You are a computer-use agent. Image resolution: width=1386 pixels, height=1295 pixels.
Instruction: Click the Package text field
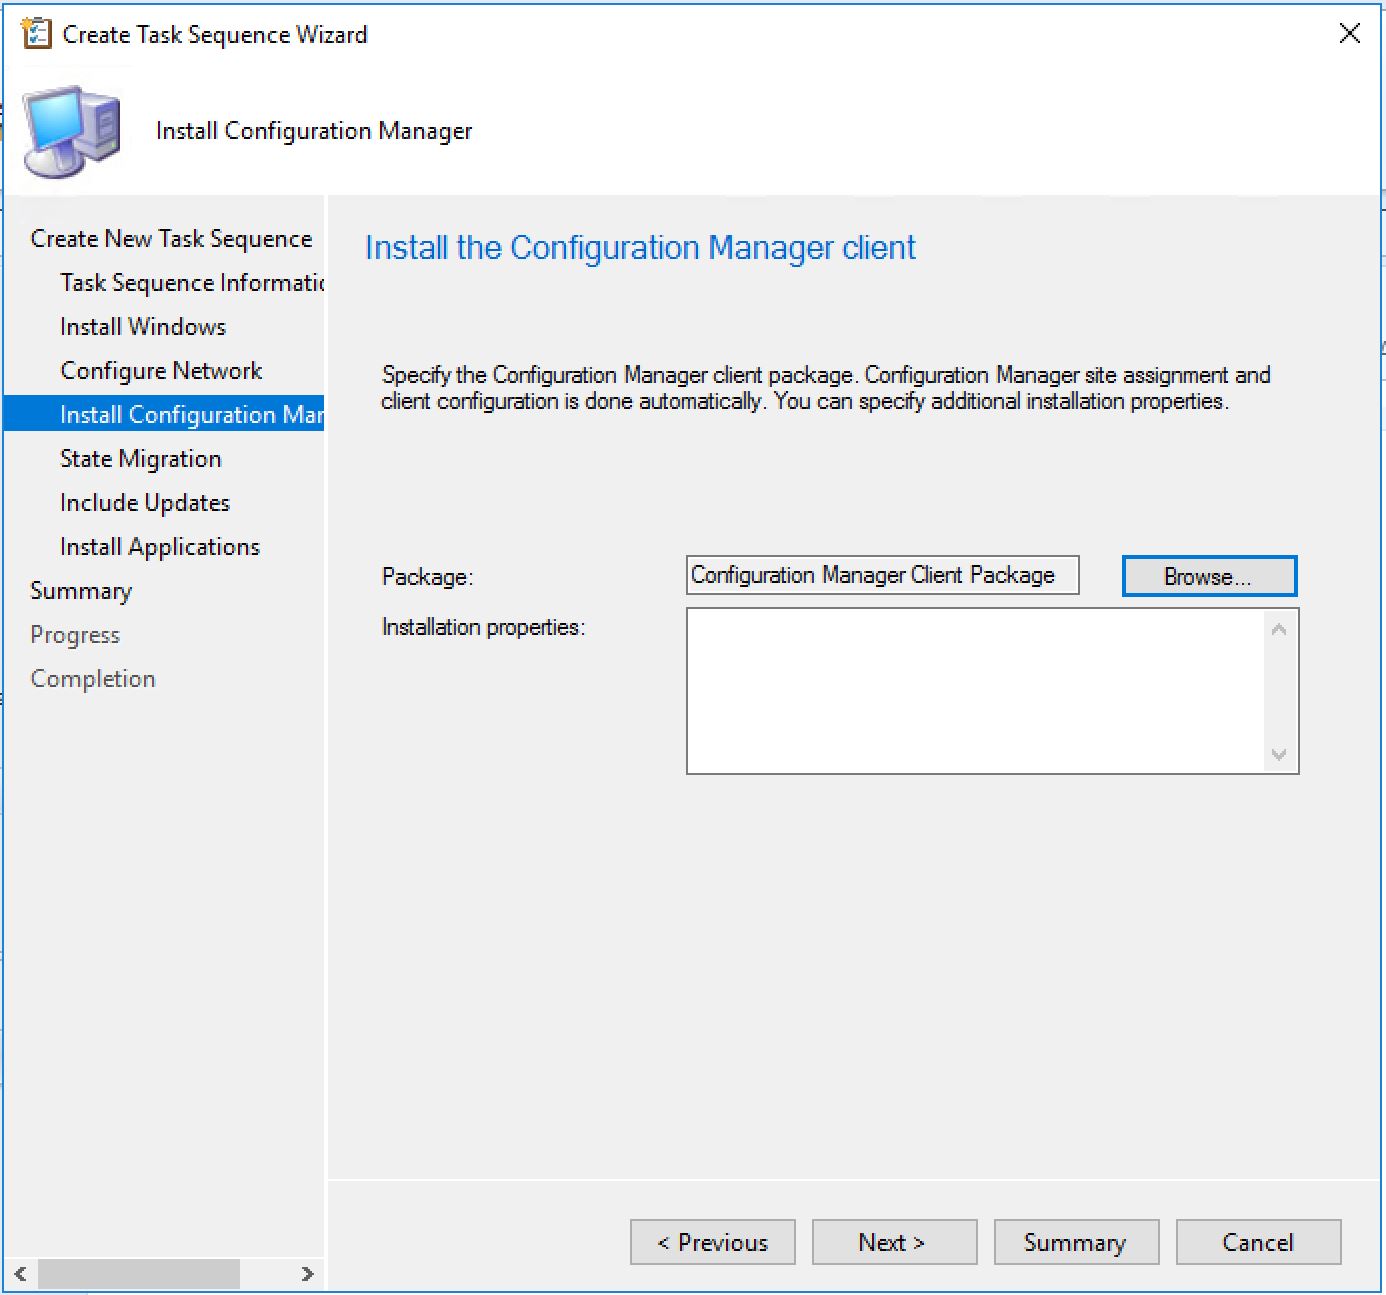click(881, 576)
